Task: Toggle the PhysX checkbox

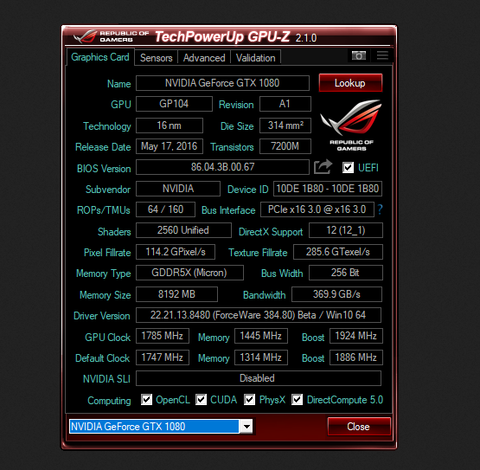Action: 249,399
